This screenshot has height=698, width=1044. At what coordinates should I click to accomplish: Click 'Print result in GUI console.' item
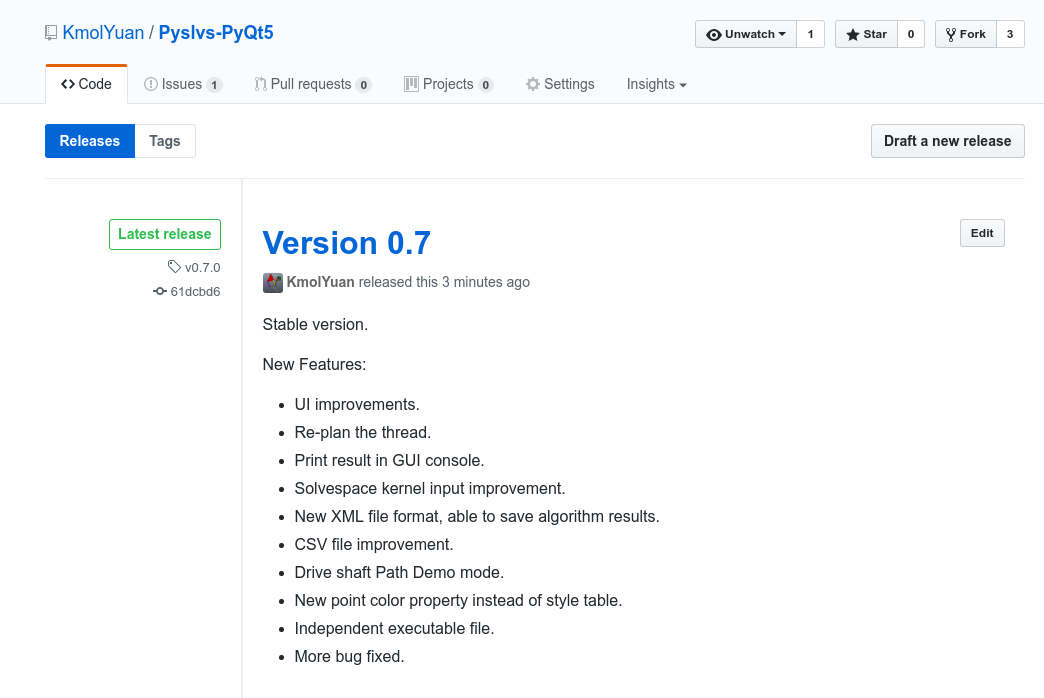(x=390, y=460)
